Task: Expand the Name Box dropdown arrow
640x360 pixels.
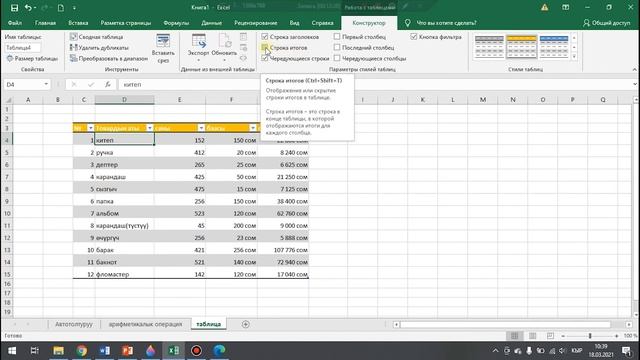Action: pos(46,84)
